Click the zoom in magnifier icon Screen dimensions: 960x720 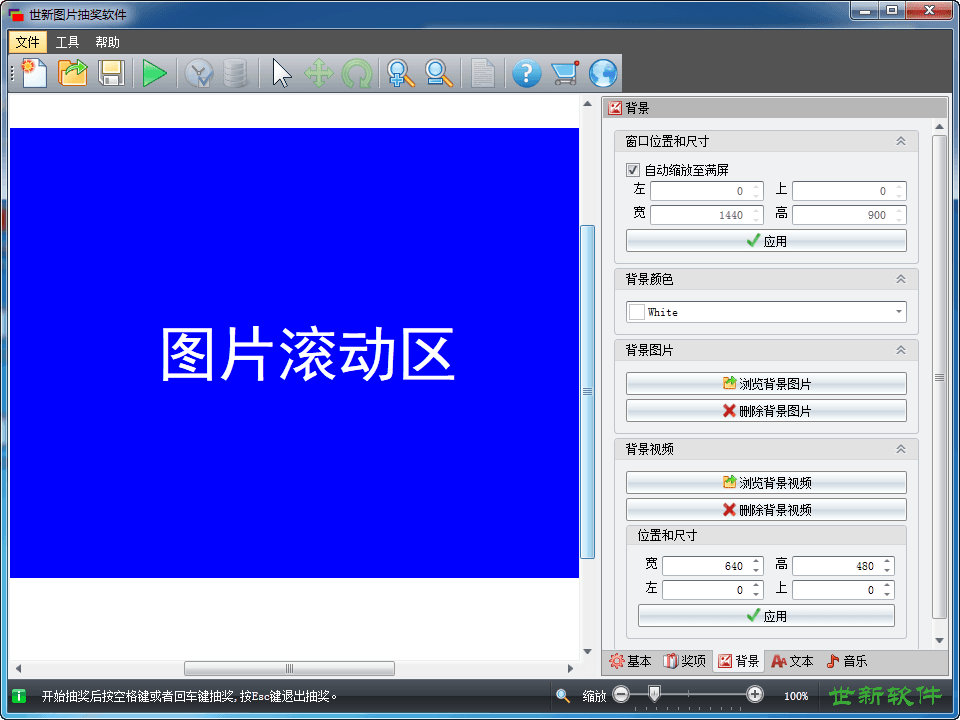point(401,73)
